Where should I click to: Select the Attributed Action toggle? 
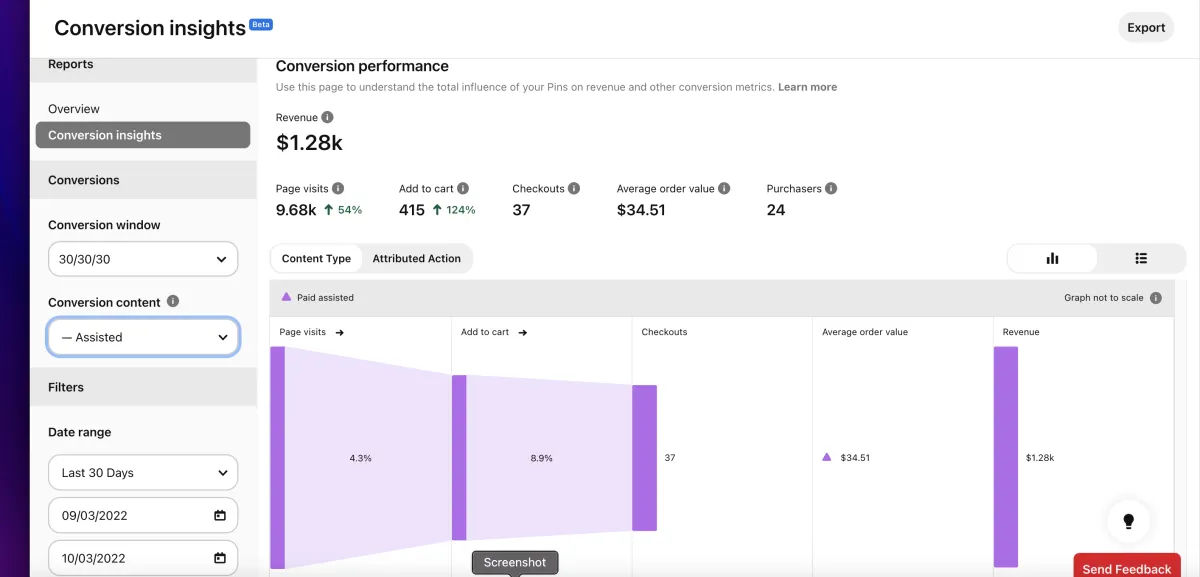tap(417, 258)
